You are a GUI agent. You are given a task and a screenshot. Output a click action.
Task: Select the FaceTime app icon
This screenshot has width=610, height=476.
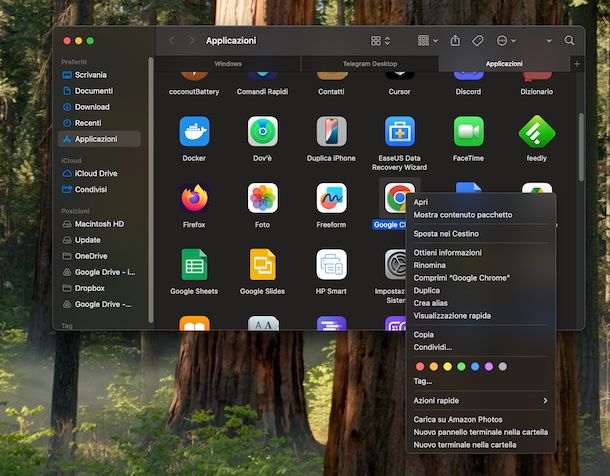point(468,131)
